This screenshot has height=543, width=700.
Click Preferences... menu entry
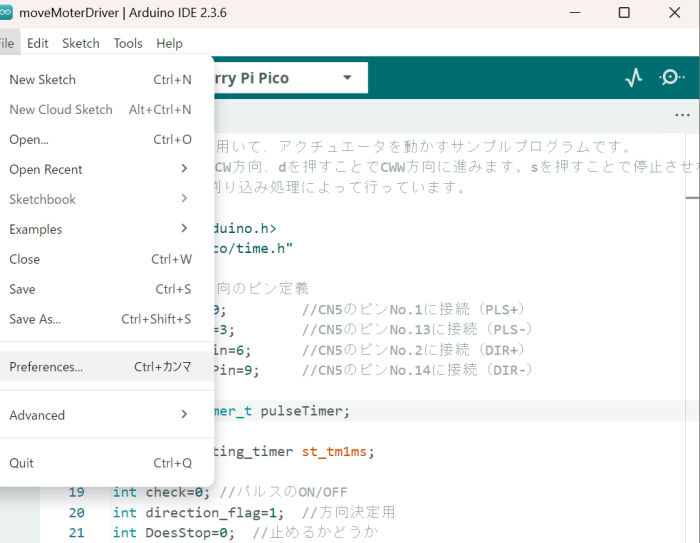pyautogui.click(x=47, y=367)
